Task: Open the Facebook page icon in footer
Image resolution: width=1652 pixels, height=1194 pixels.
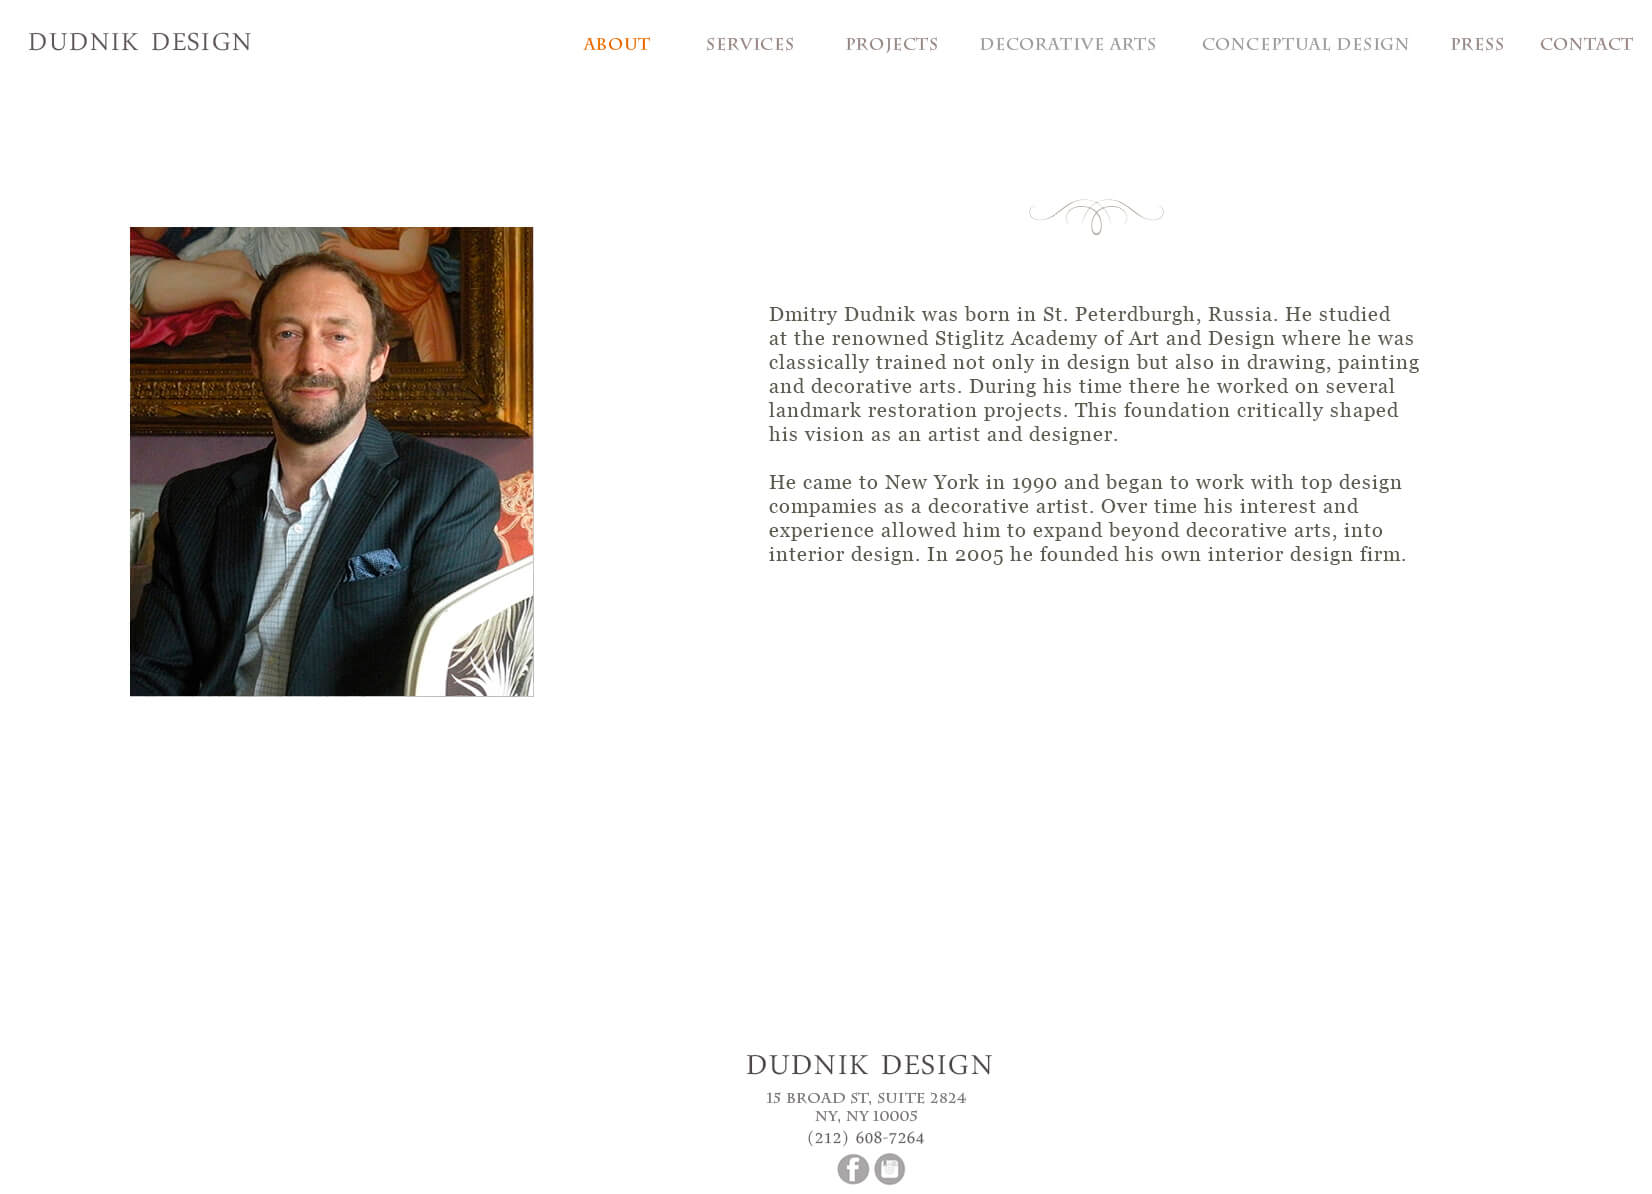Action: [853, 1169]
